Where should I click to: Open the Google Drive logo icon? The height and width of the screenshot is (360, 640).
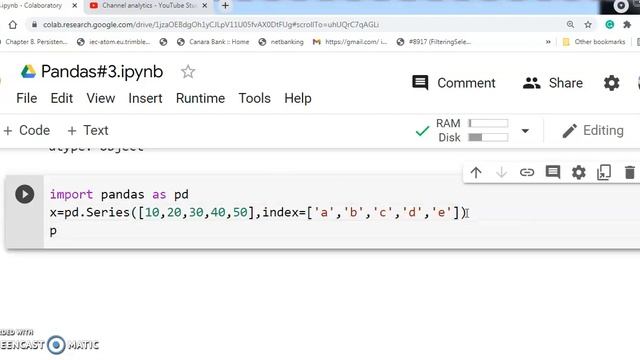28,71
